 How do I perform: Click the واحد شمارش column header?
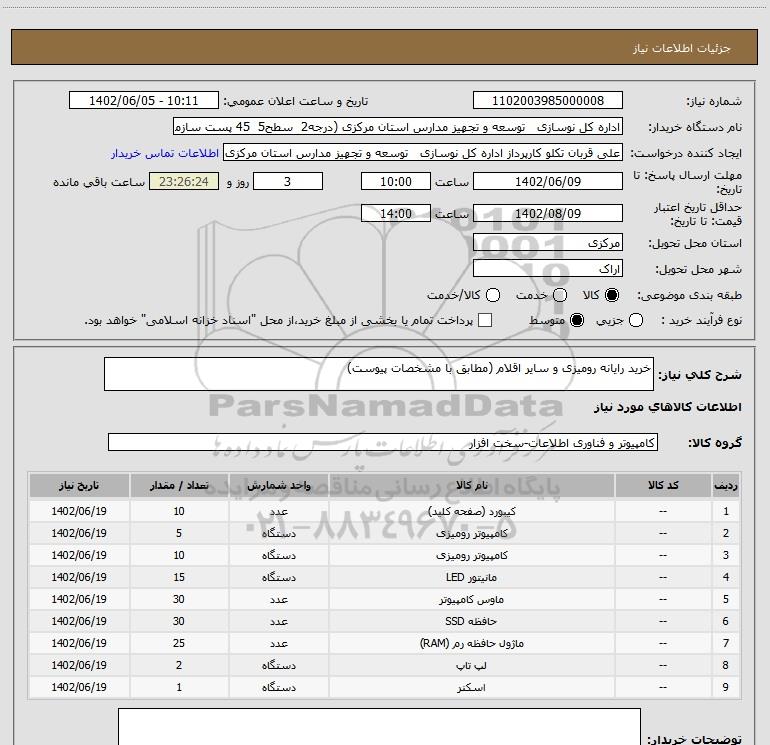pyautogui.click(x=278, y=485)
